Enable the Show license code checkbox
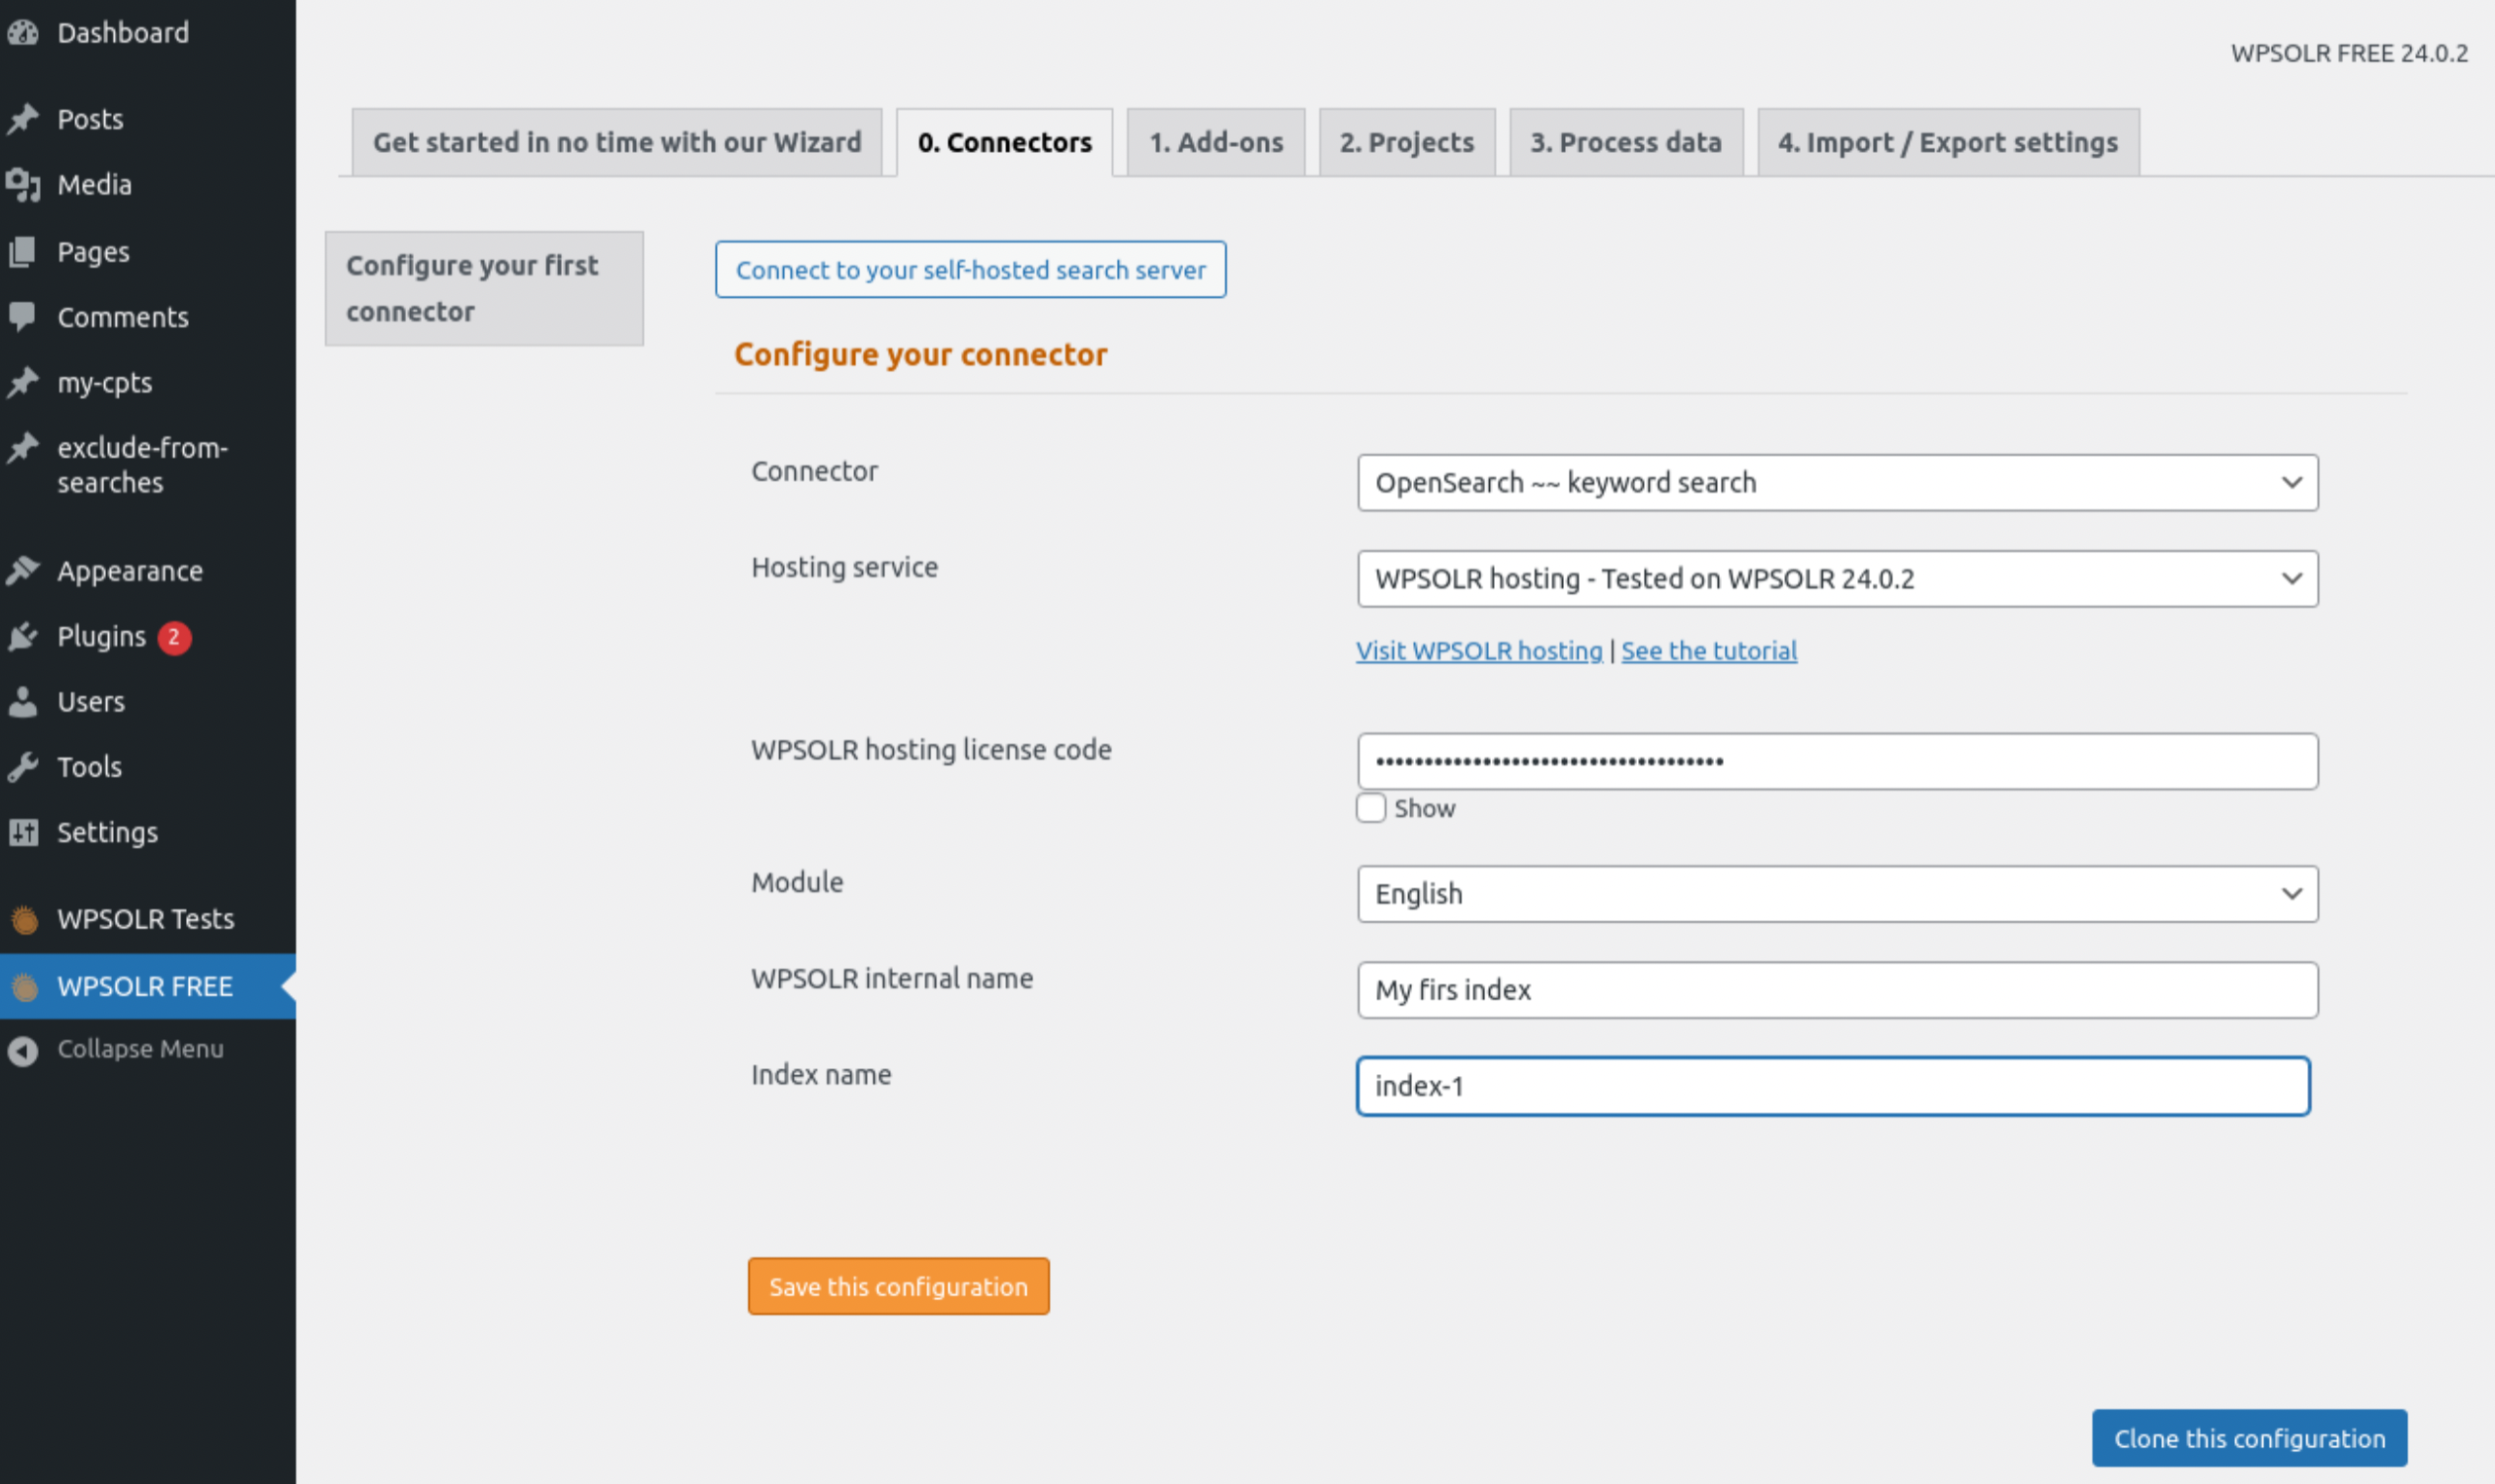 point(1371,808)
